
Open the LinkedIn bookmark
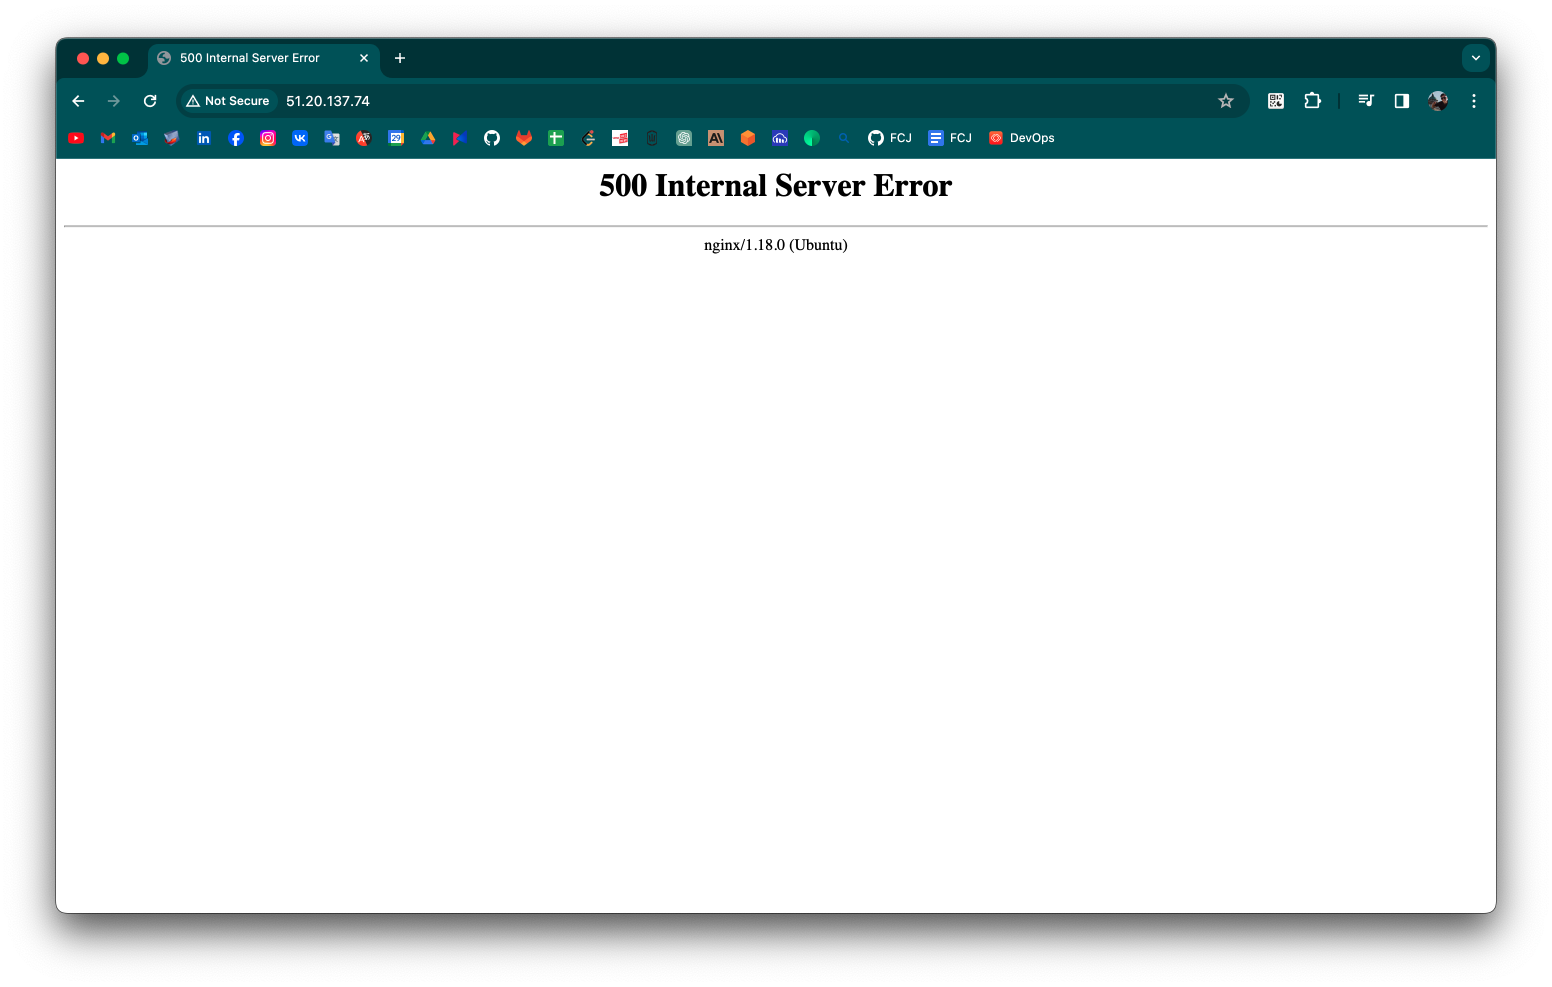coord(204,138)
